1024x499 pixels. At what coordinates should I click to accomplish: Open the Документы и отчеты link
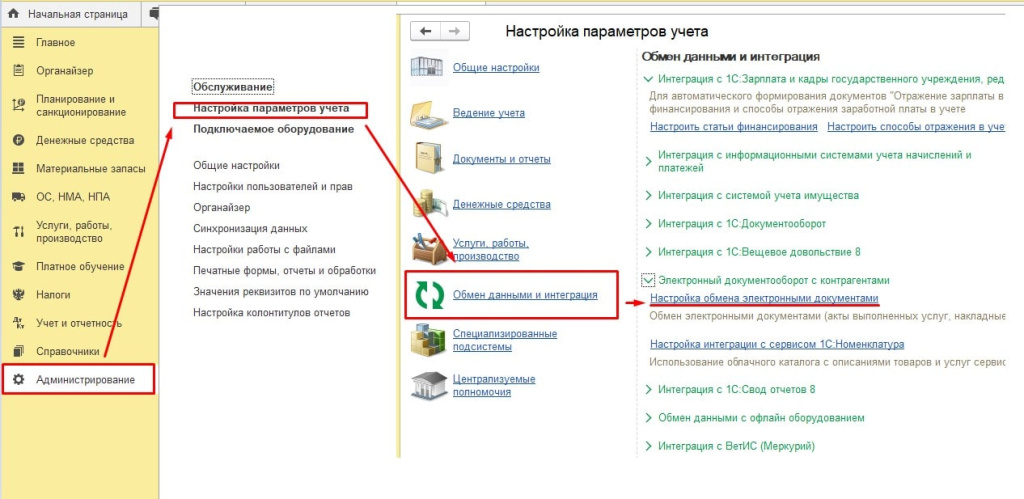click(502, 159)
